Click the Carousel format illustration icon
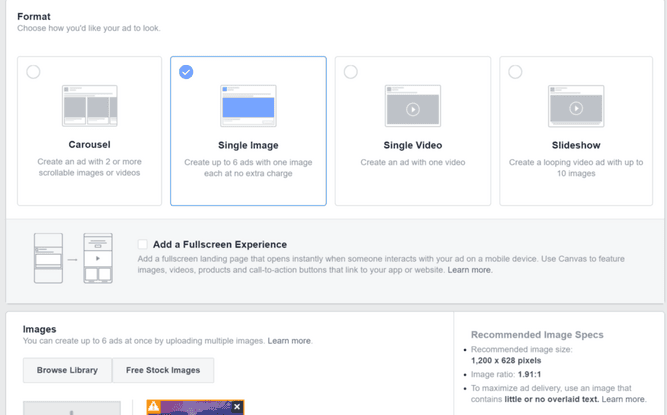 pos(90,105)
